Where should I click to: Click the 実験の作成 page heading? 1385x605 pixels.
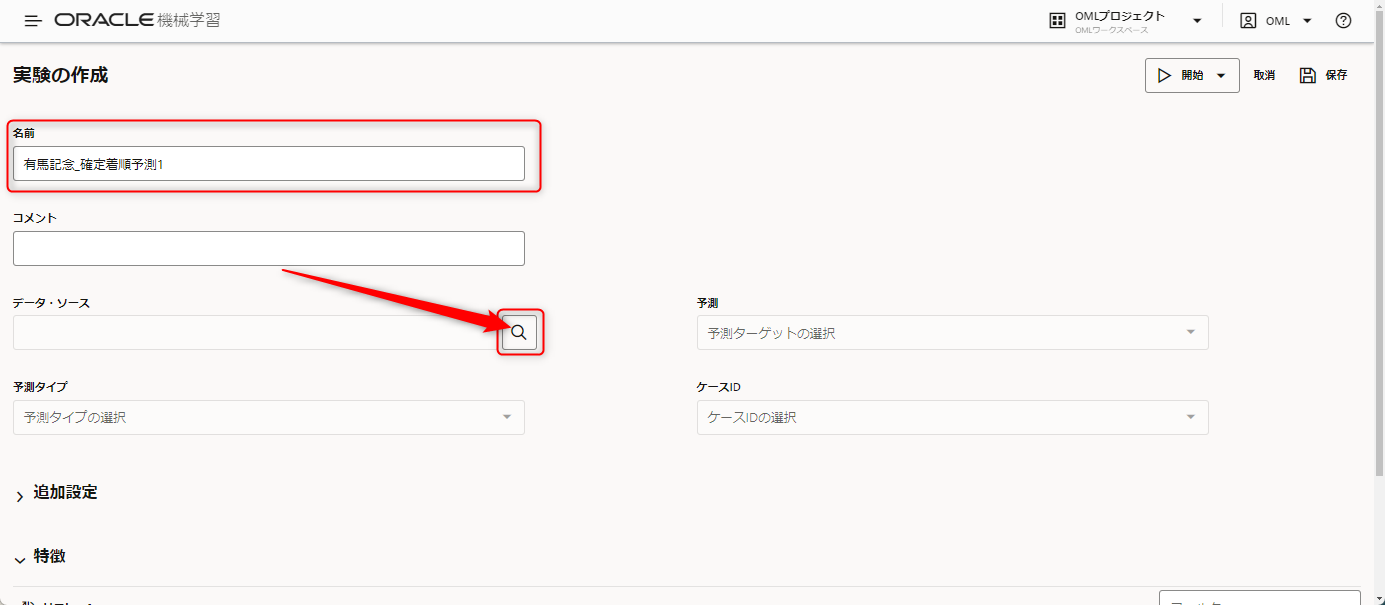[x=60, y=75]
